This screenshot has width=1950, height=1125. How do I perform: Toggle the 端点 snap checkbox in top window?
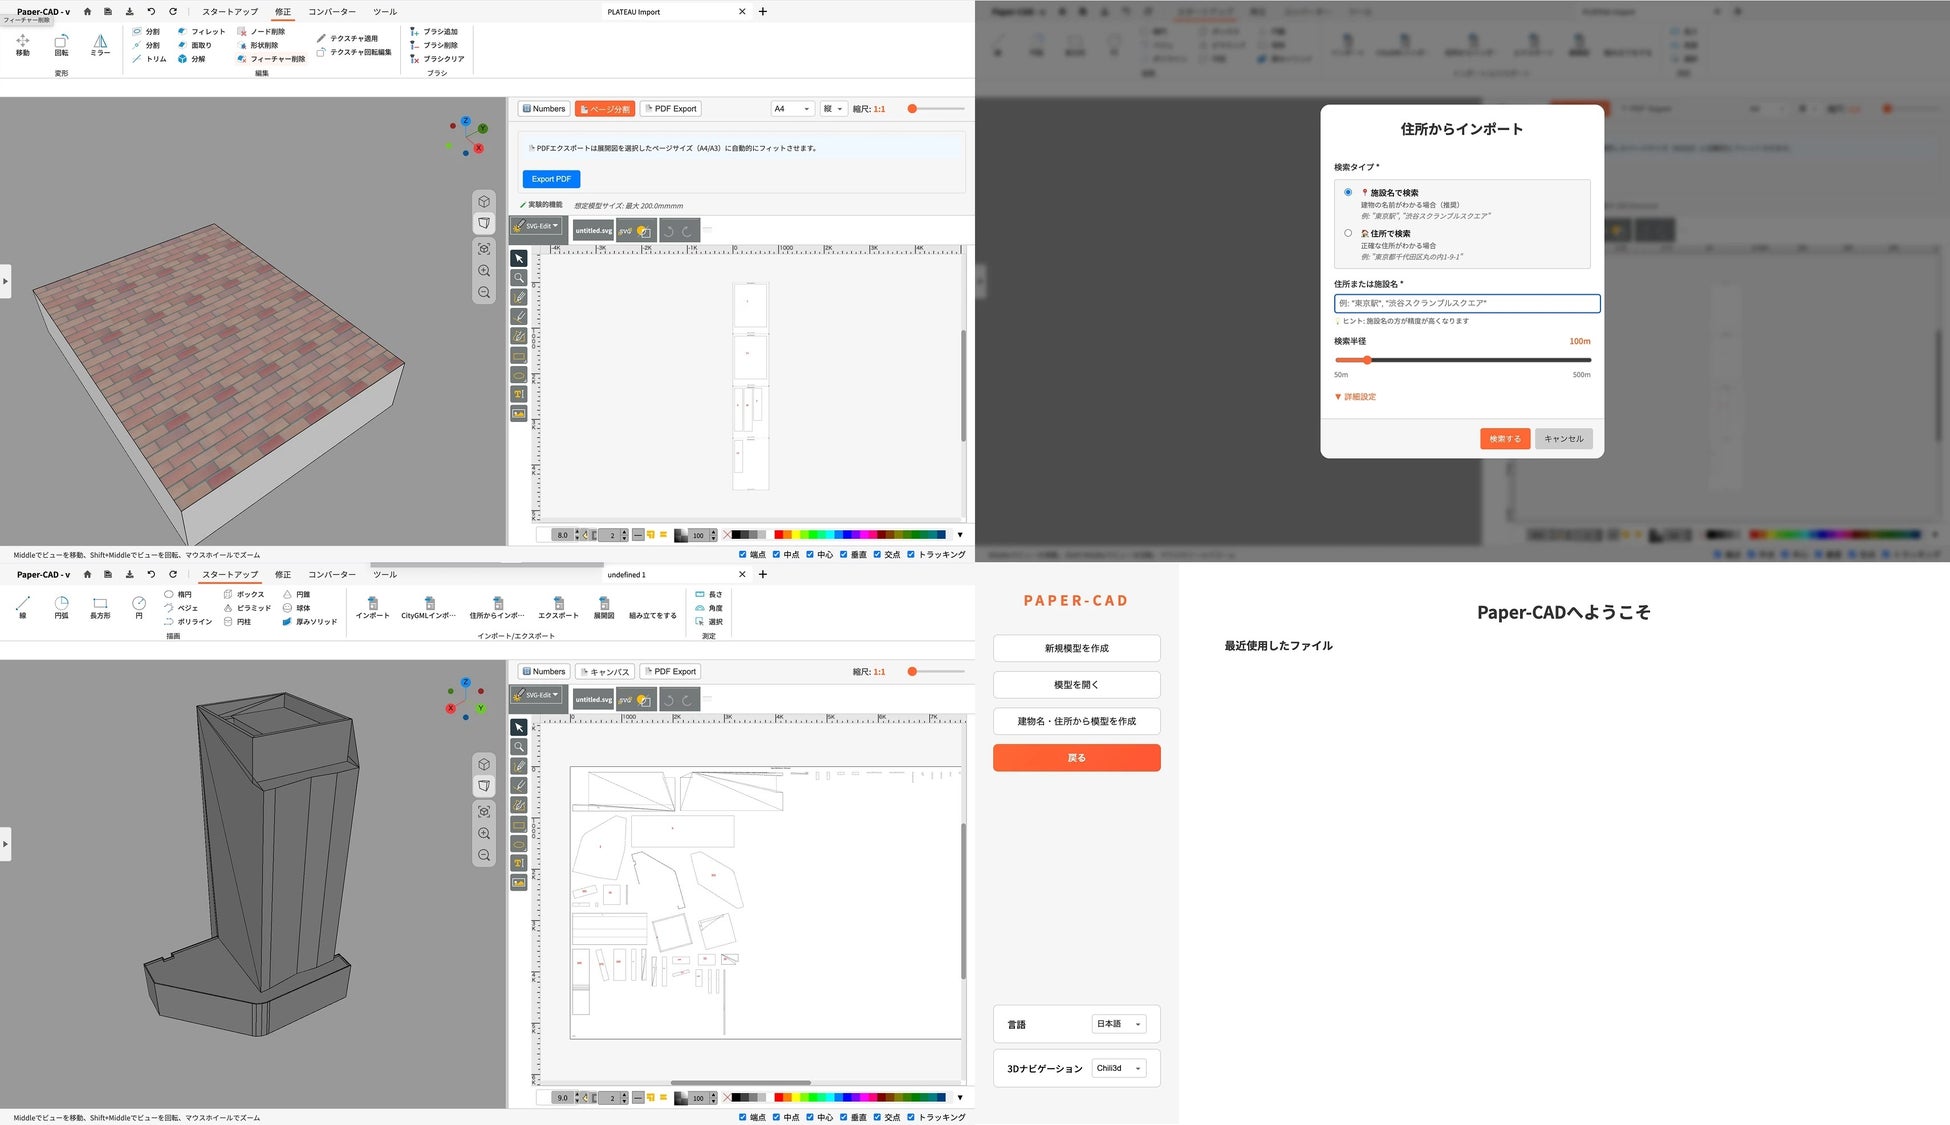(x=742, y=554)
